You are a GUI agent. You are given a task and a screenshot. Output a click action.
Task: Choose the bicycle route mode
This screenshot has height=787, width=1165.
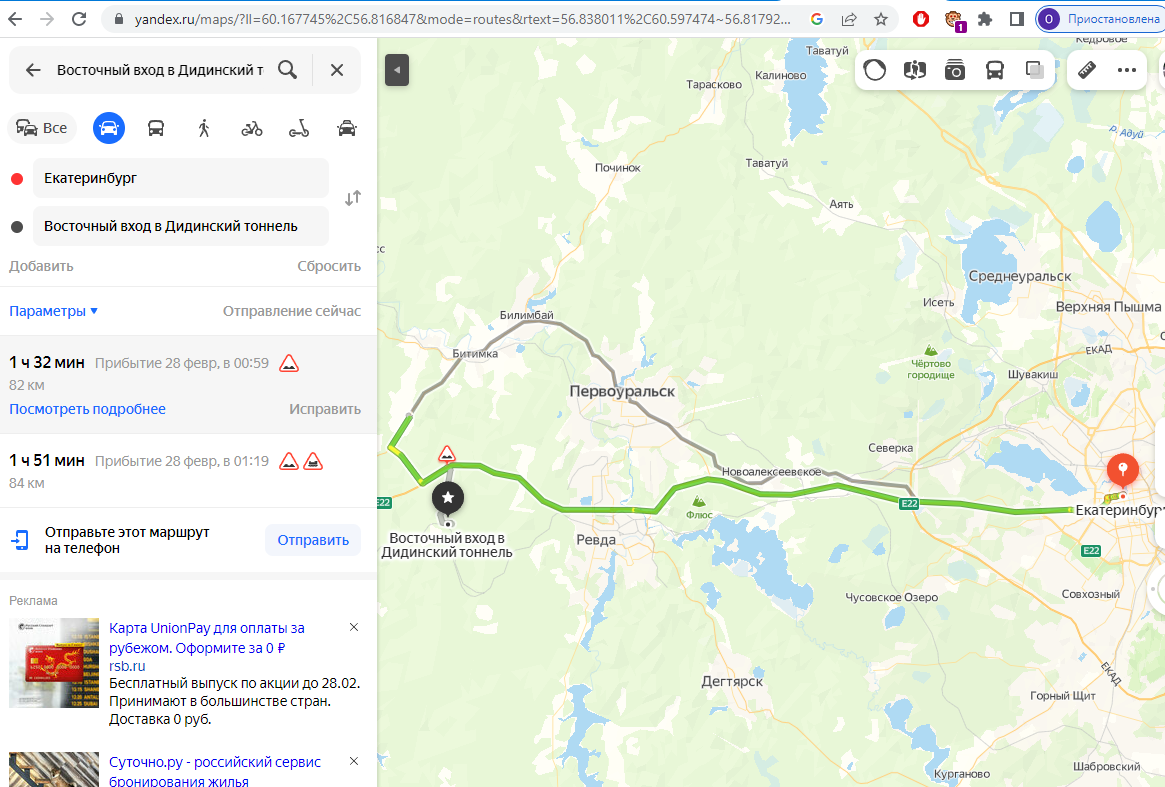[x=252, y=128]
